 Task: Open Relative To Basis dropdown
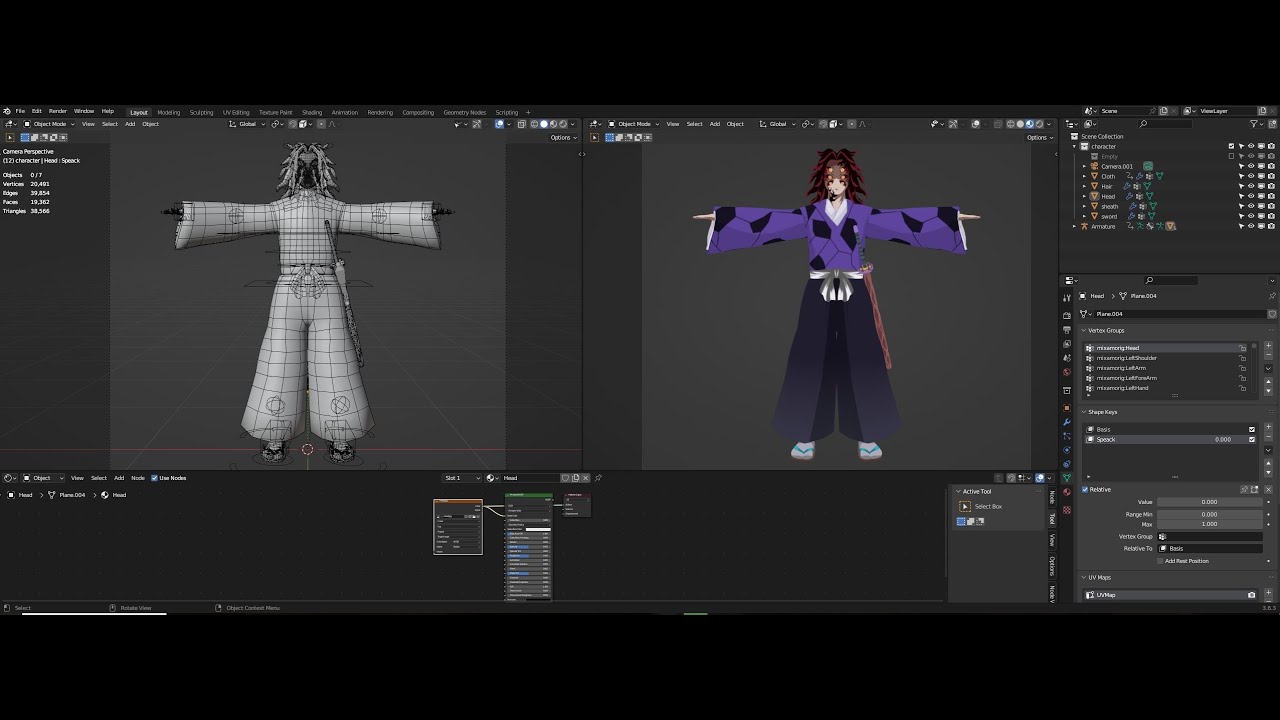[x=1209, y=548]
